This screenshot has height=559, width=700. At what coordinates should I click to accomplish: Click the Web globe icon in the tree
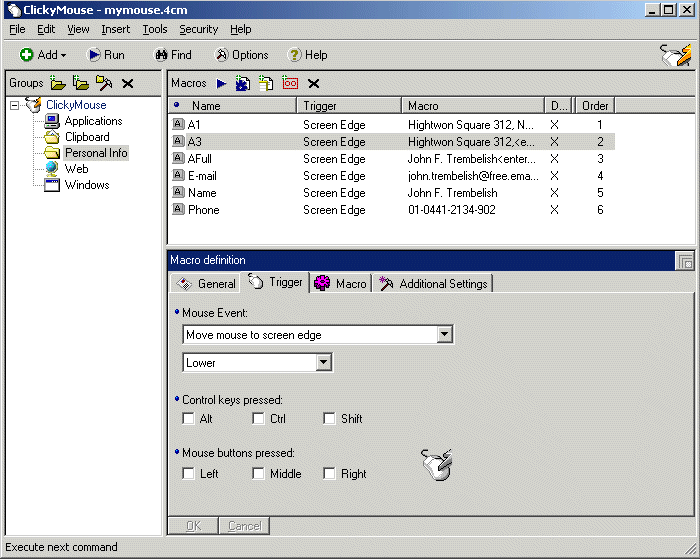[52, 169]
